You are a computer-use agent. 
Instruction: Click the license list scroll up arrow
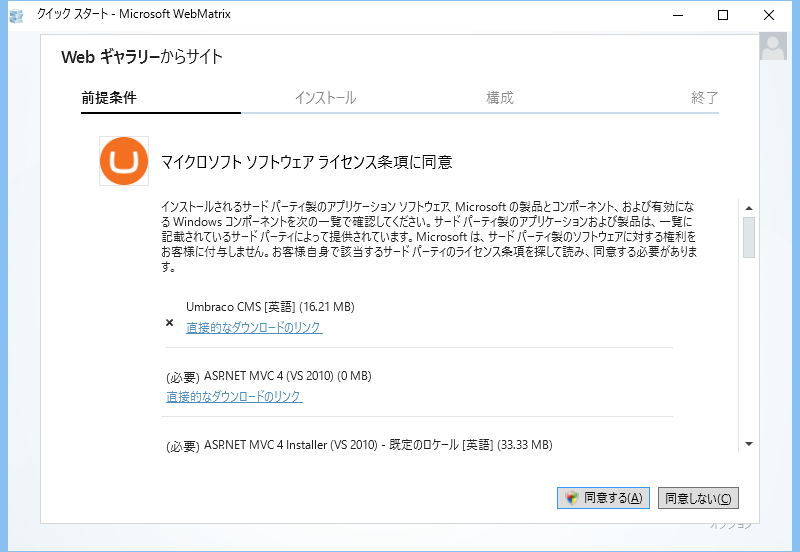(x=749, y=208)
